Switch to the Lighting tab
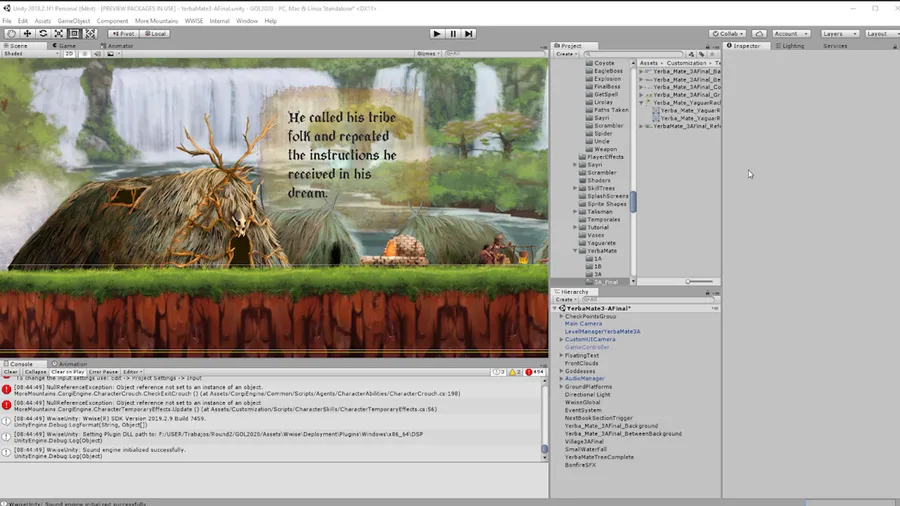Image resolution: width=900 pixels, height=506 pixels. [790, 45]
